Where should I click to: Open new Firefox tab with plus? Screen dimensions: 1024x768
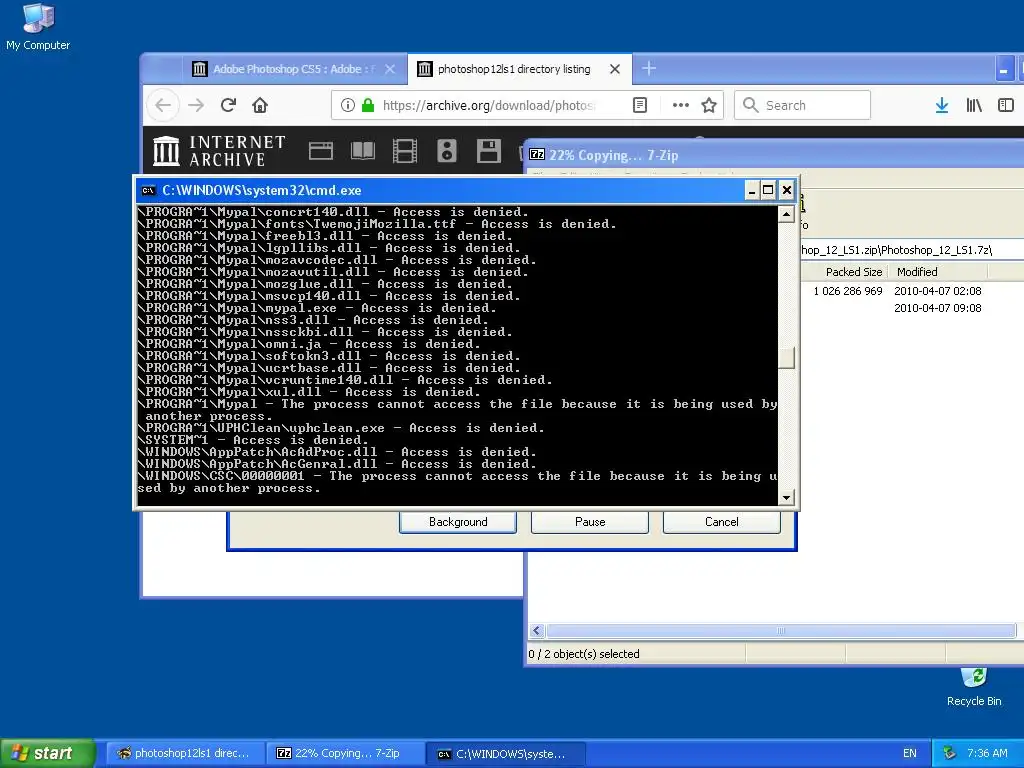(x=648, y=68)
